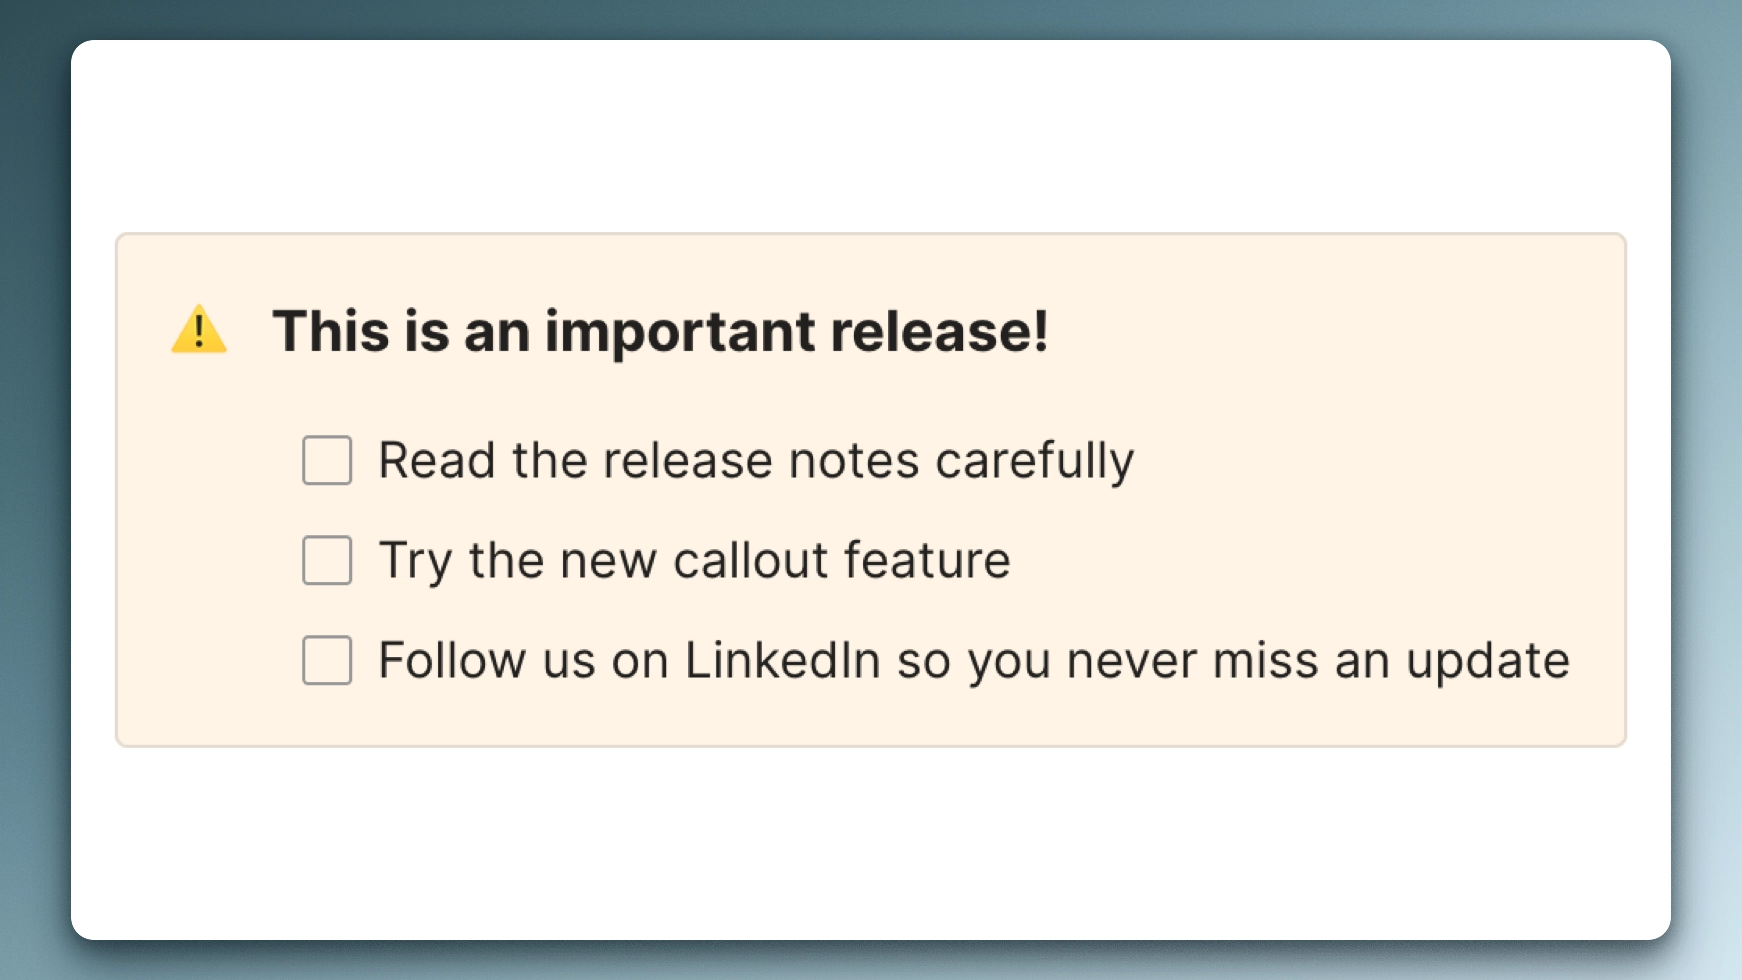Select the release notes checklist text
1742x980 pixels.
pyautogui.click(x=755, y=460)
